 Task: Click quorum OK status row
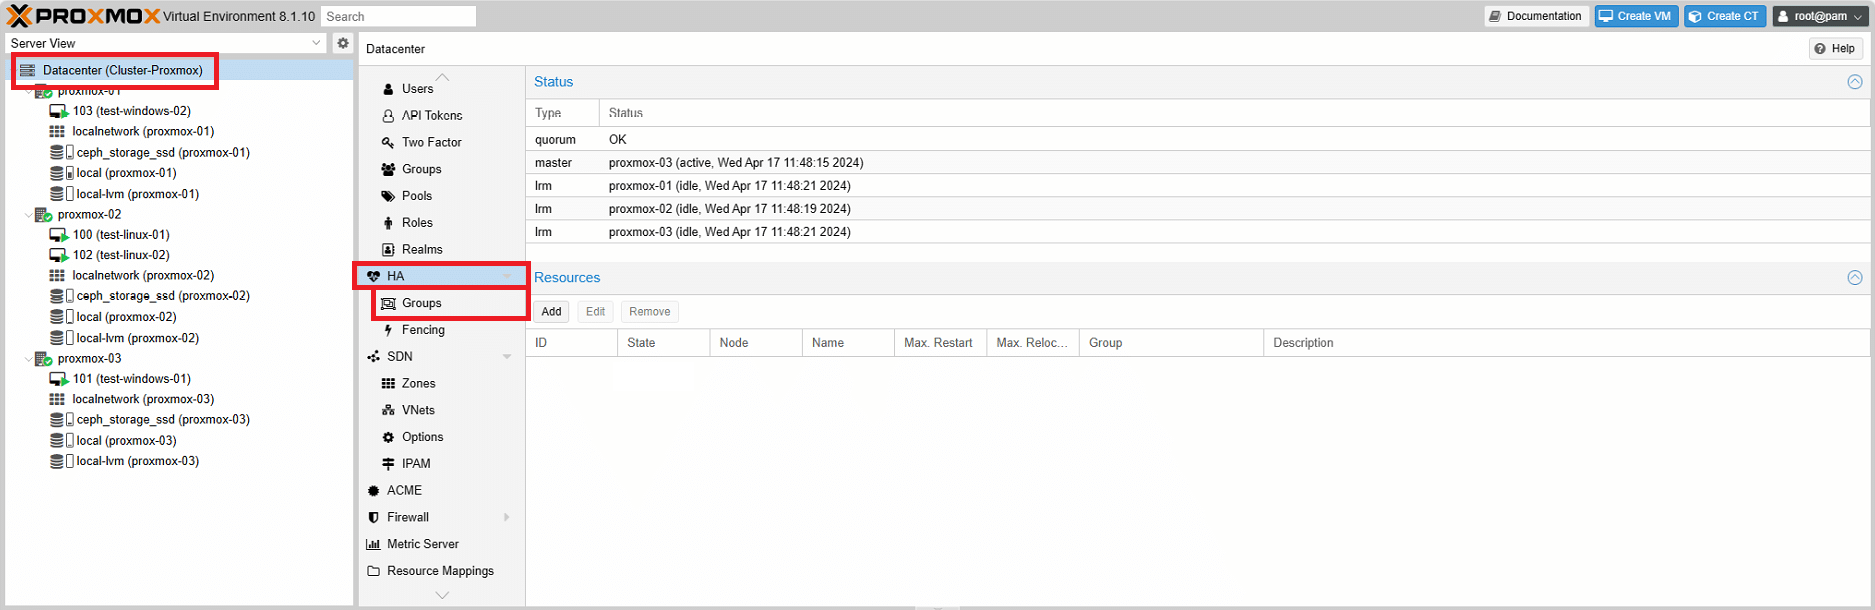(x=1198, y=140)
